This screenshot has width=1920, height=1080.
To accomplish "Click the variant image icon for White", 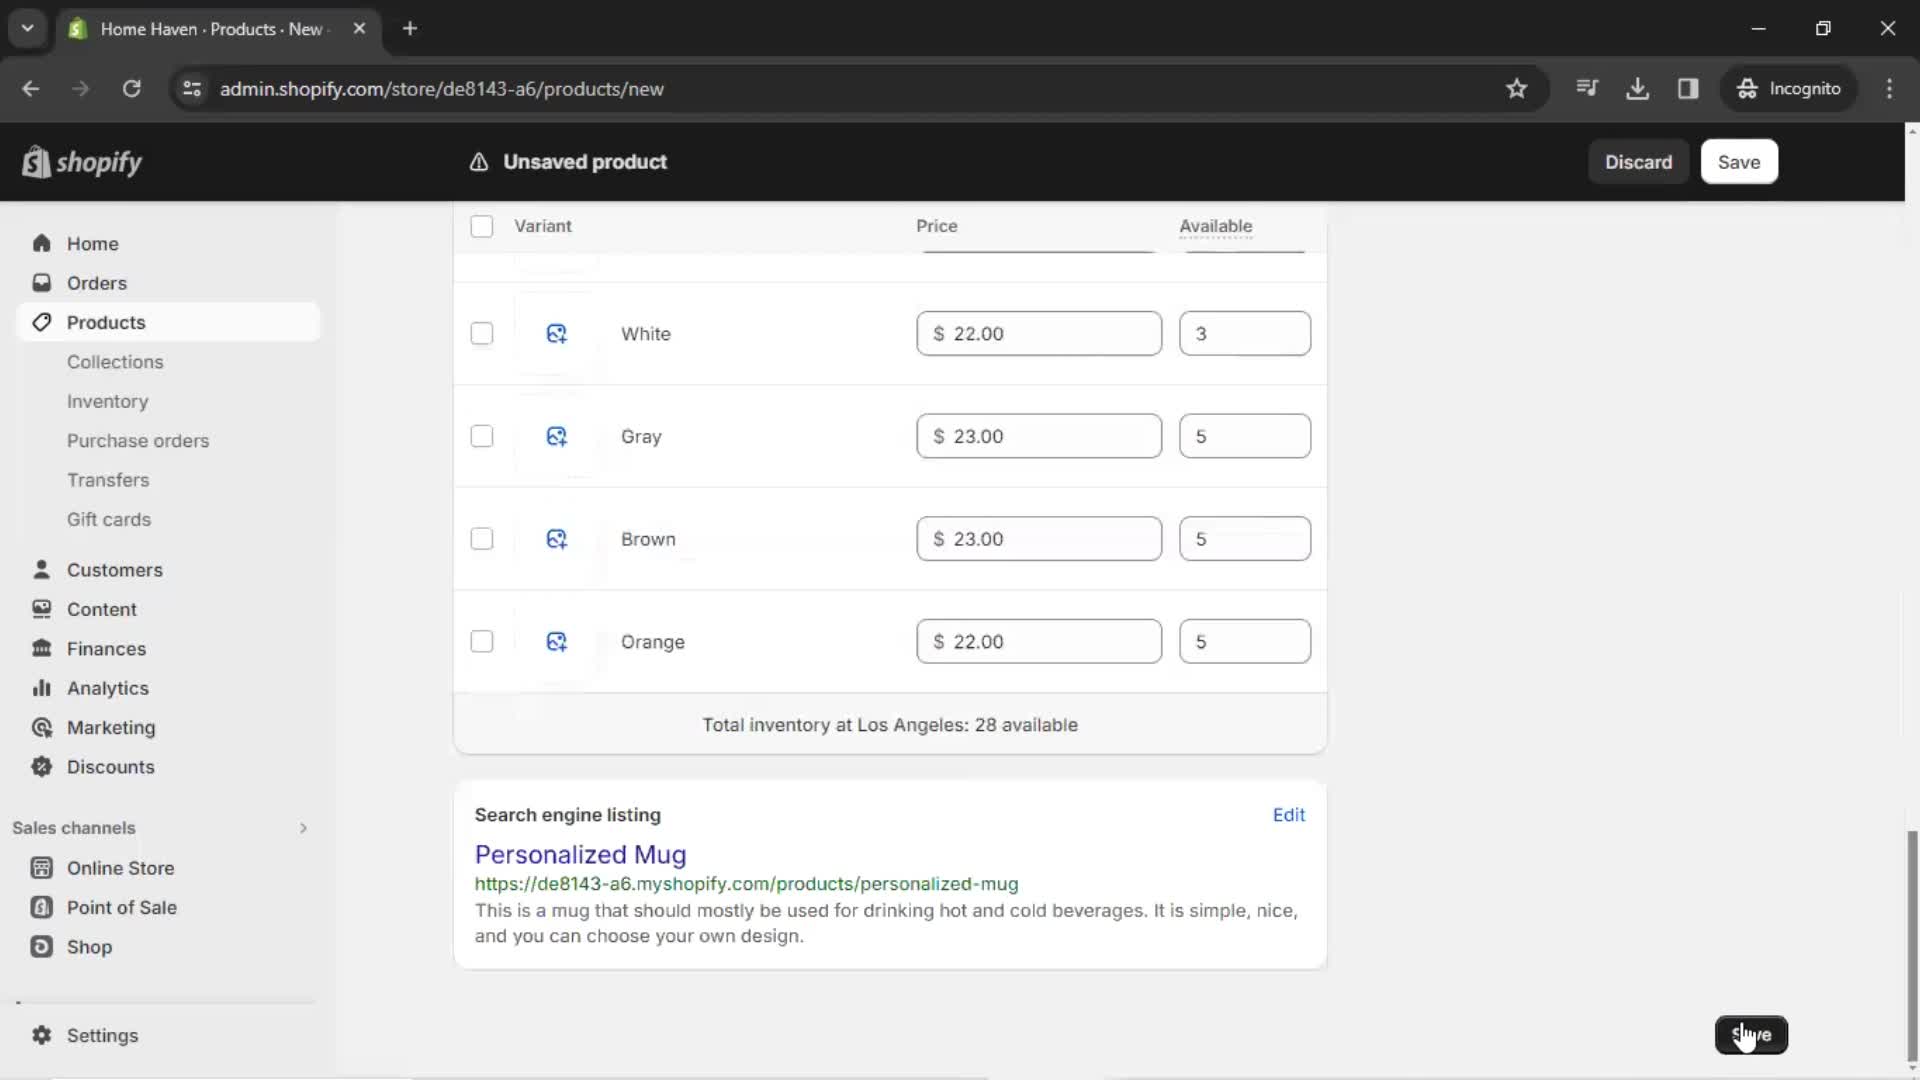I will pyautogui.click(x=555, y=334).
